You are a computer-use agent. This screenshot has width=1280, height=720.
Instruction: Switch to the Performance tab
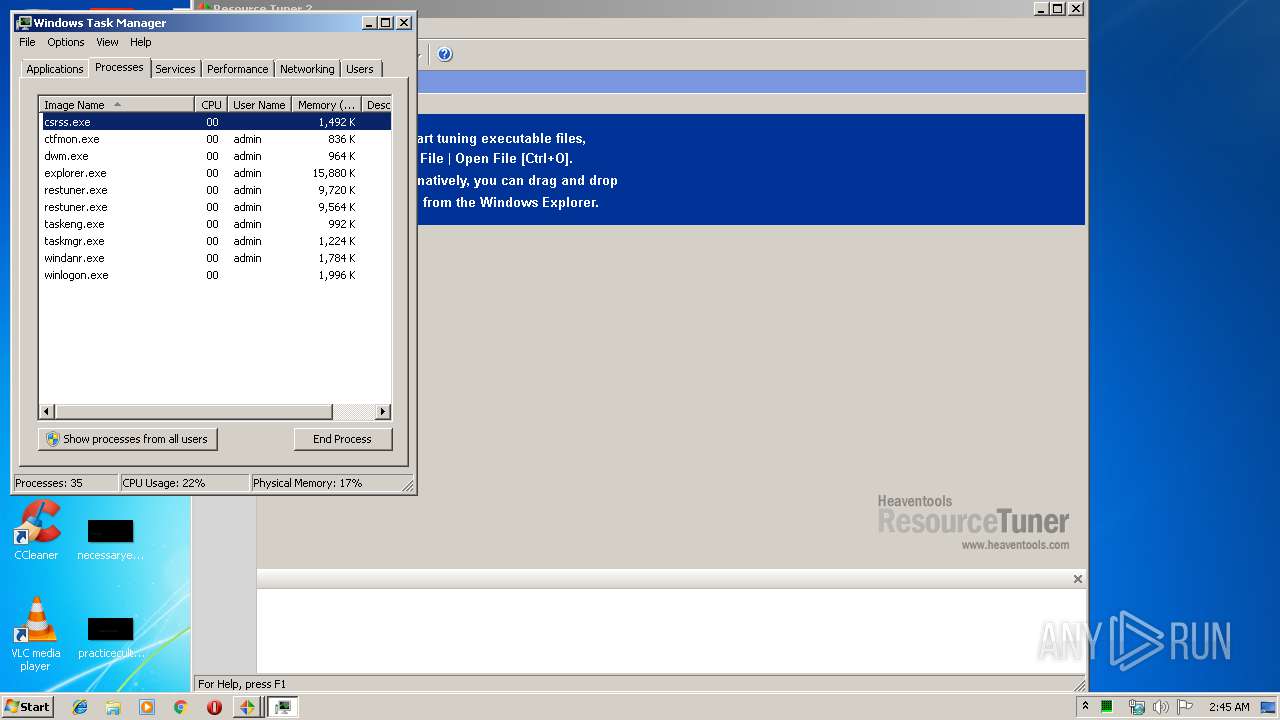click(x=238, y=69)
